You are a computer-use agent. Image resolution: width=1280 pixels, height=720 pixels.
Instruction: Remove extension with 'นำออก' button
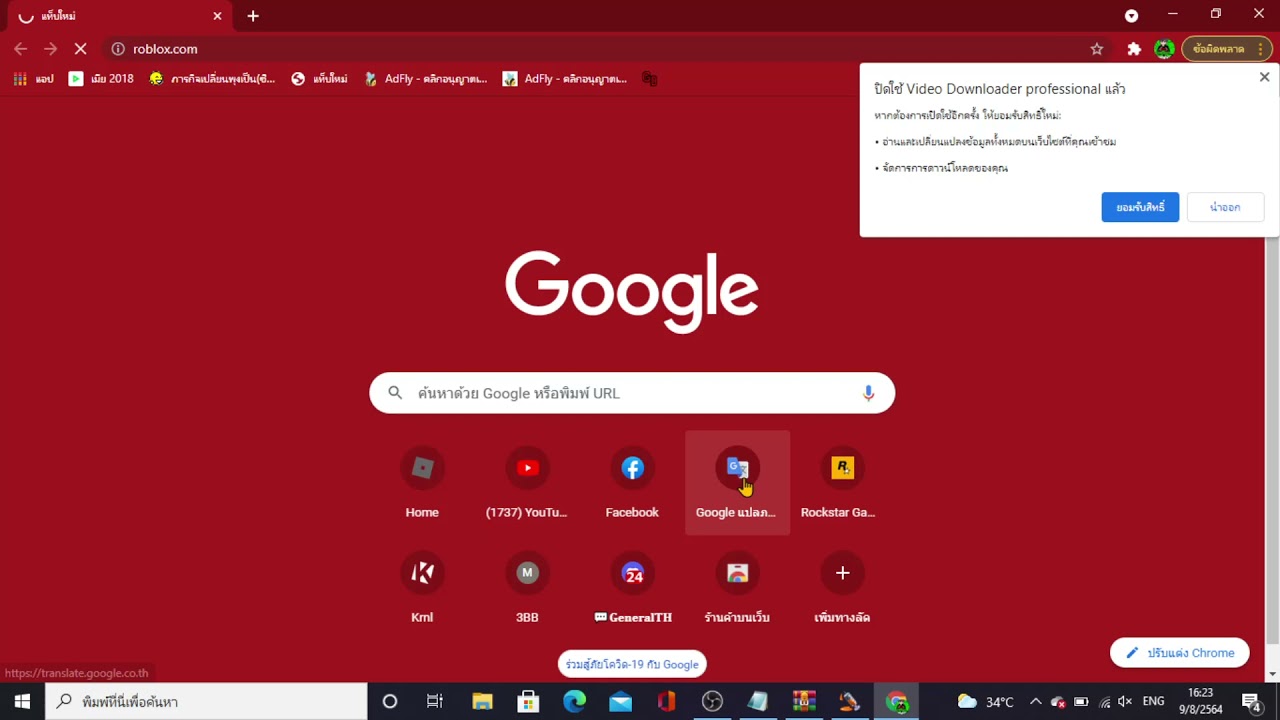1225,207
